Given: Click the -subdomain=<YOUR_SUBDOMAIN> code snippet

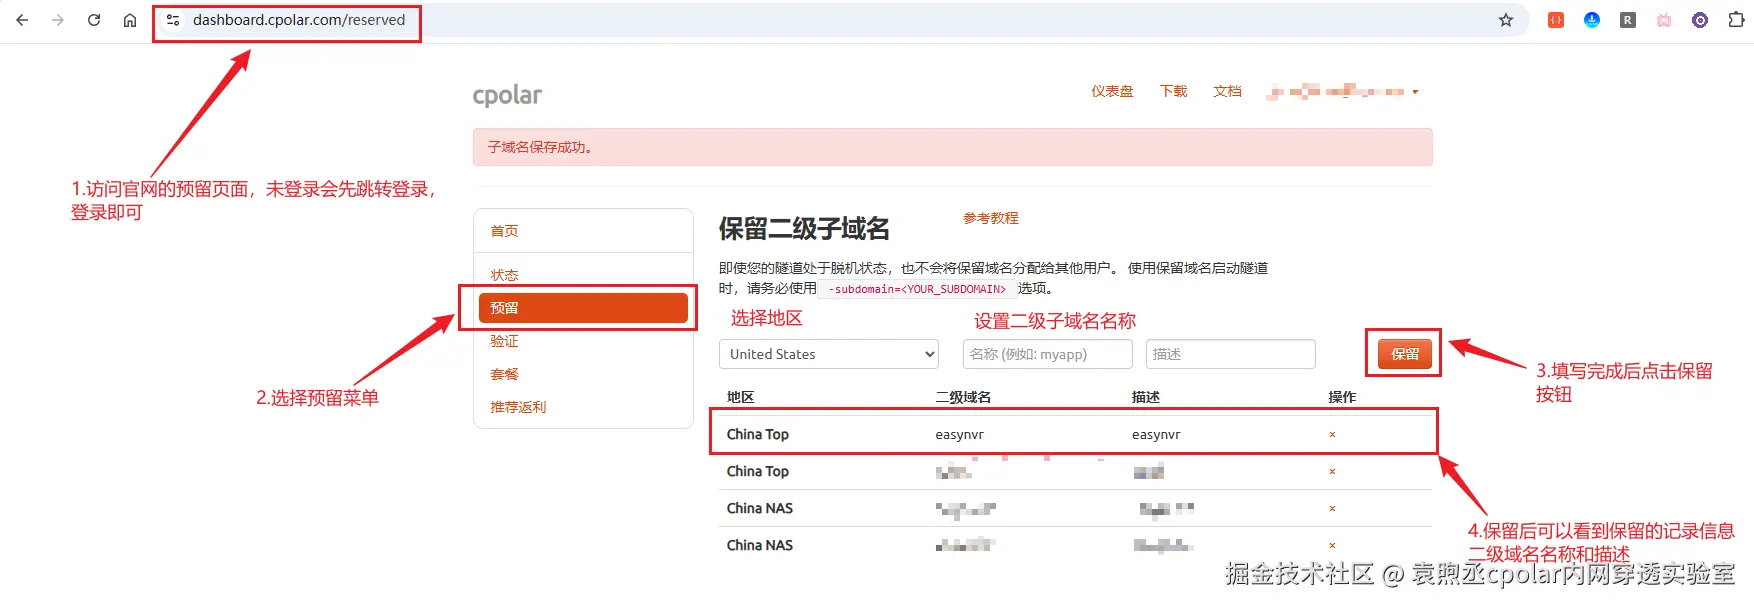Looking at the screenshot, I should [918, 289].
